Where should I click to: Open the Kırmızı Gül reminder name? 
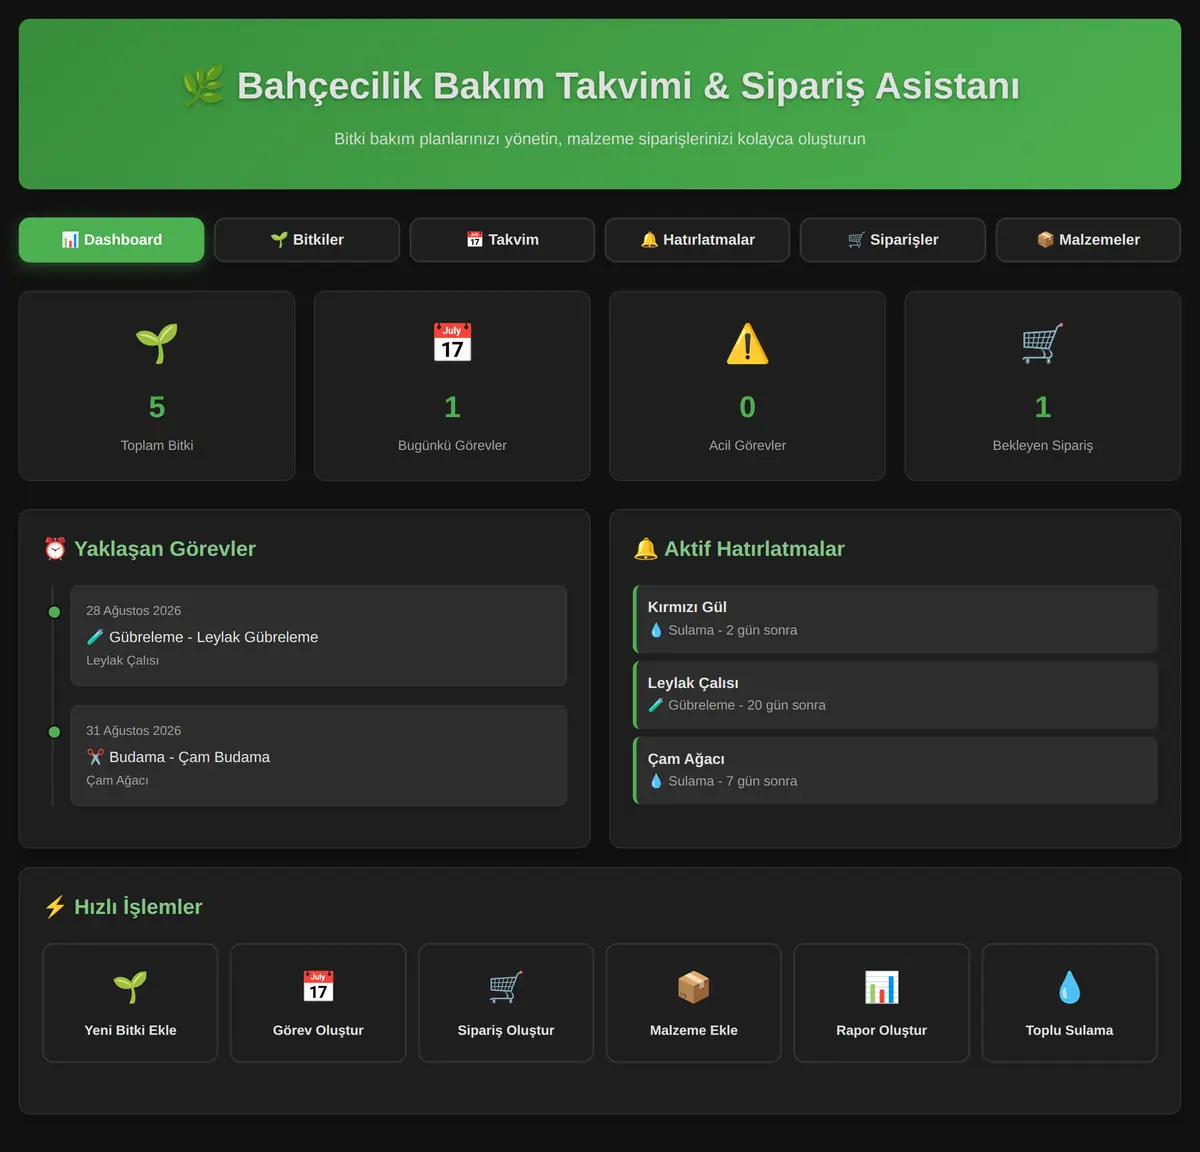point(687,607)
